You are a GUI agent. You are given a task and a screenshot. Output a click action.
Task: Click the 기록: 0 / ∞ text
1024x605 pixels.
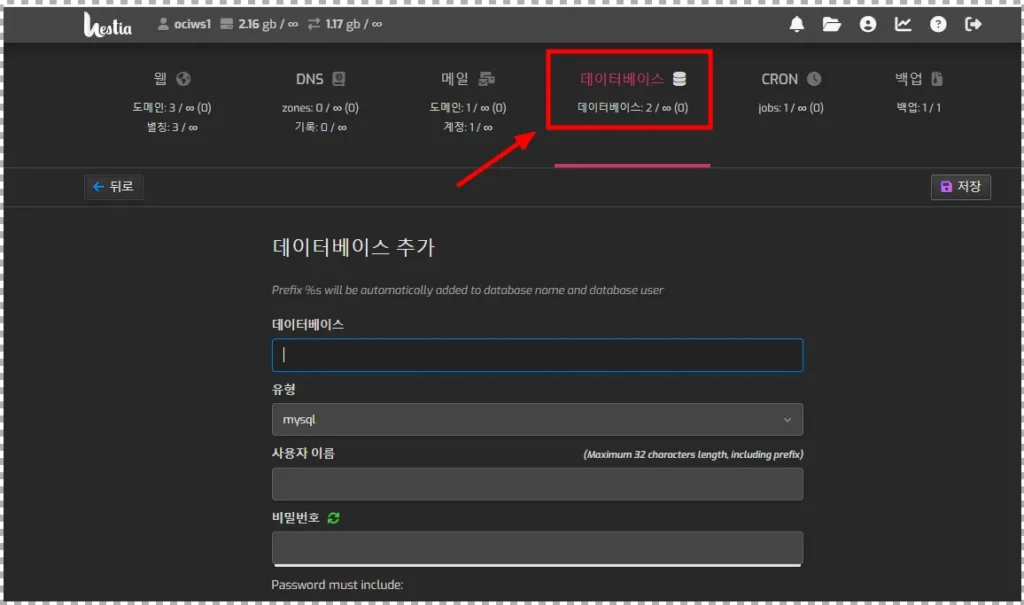pos(320,127)
